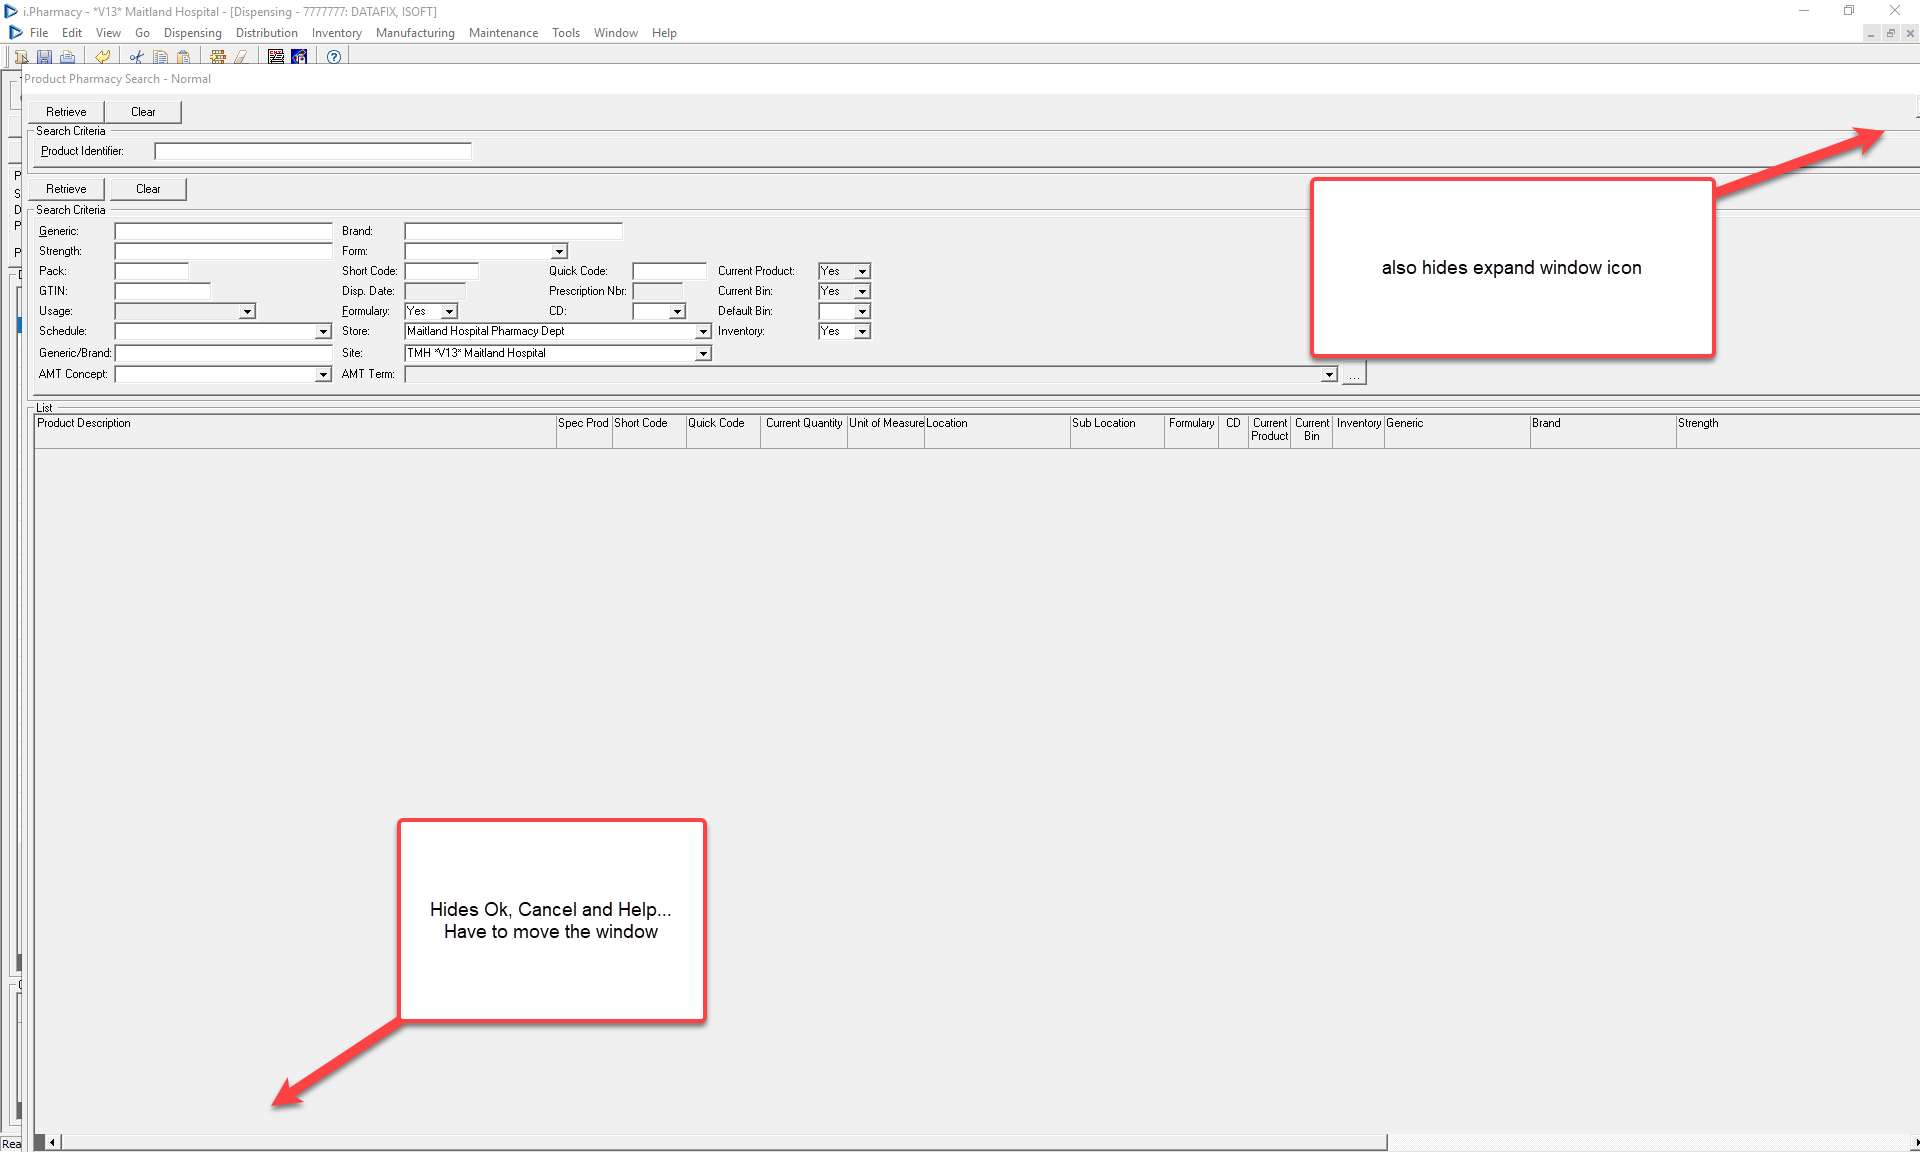Click the horizontal scrollbar thumb at the bottom
Image resolution: width=1920 pixels, height=1152 pixels.
coord(724,1142)
